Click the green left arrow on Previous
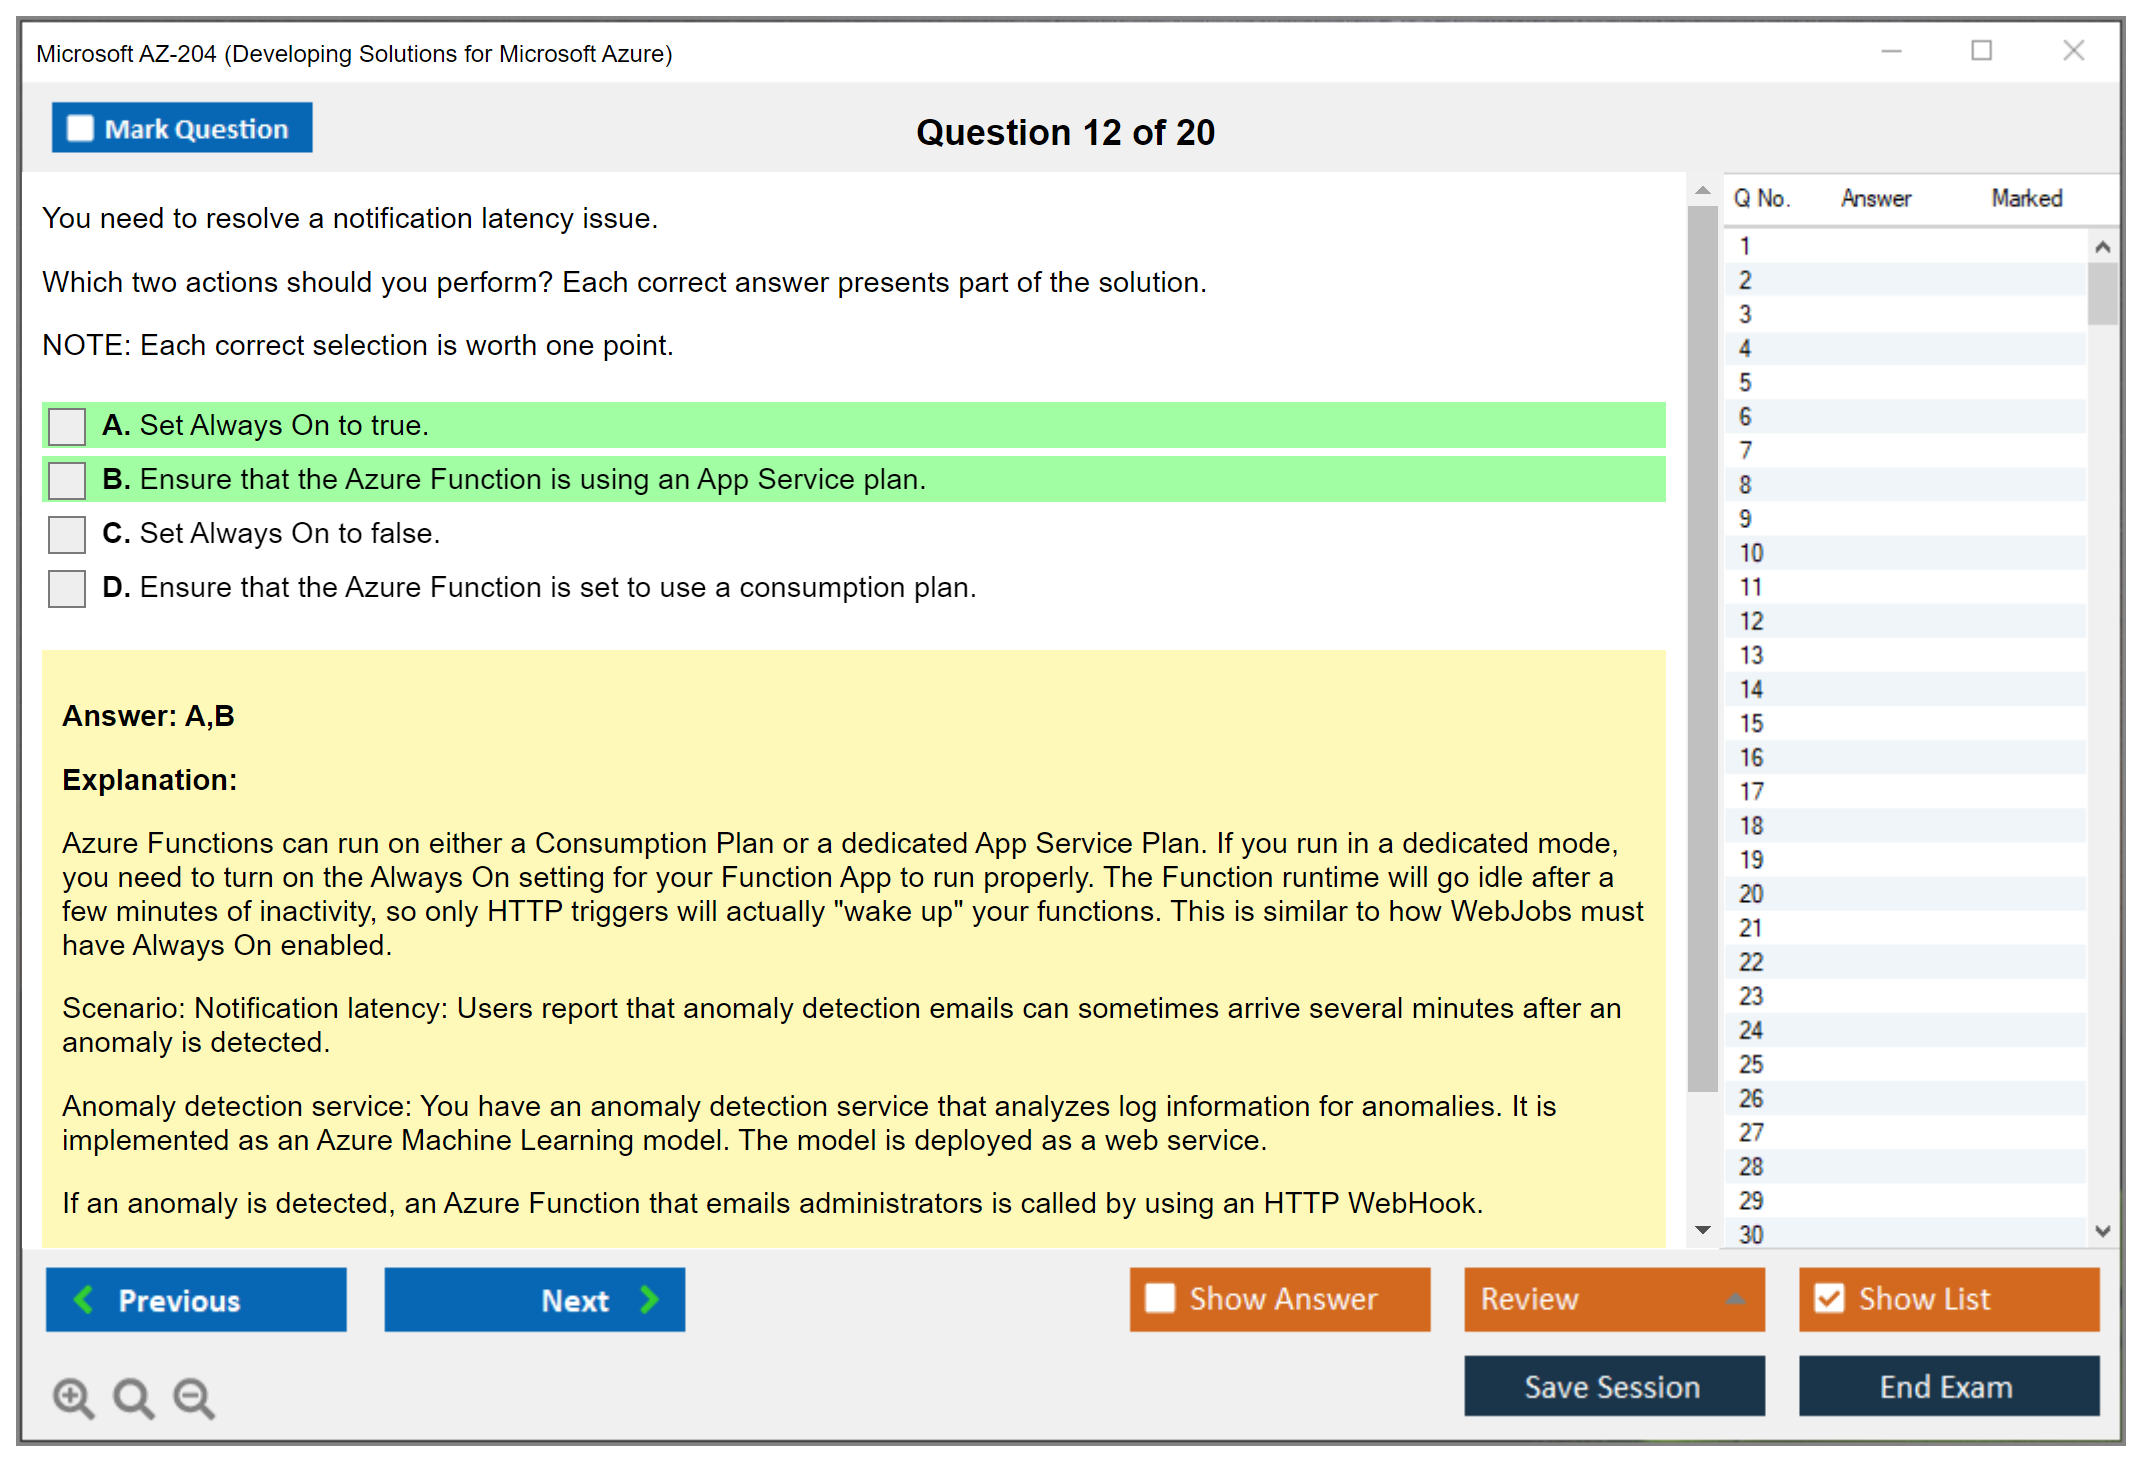 pyautogui.click(x=84, y=1299)
